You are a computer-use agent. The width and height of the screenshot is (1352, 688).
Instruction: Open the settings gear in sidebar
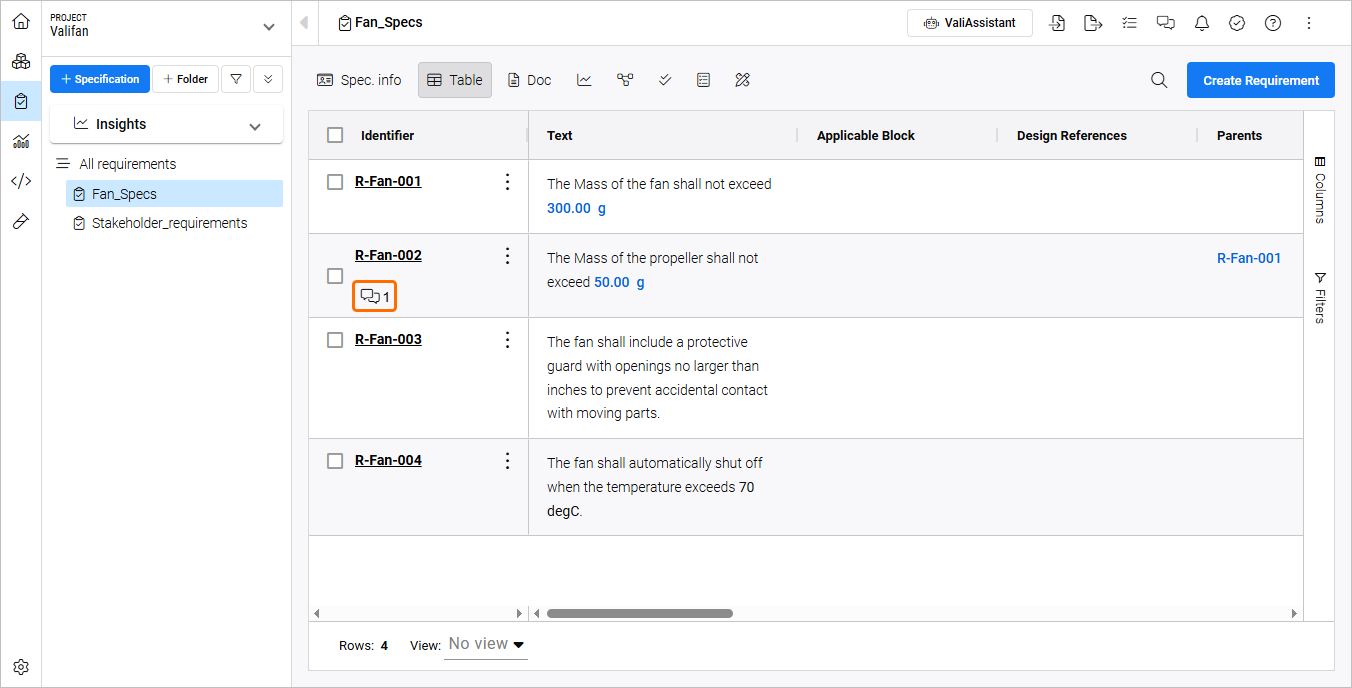[21, 666]
